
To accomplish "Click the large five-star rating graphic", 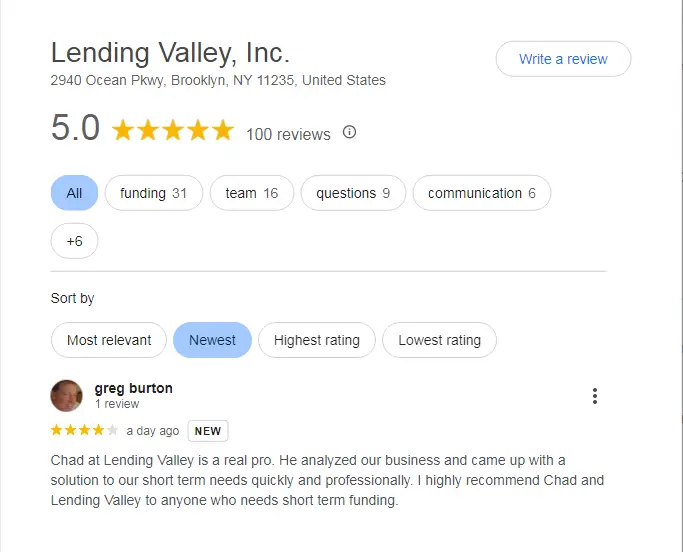I will pyautogui.click(x=173, y=131).
